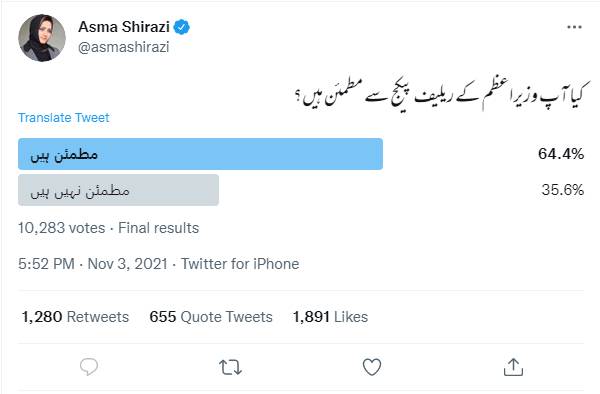View the 1,280 Retweets list
600x394 pixels.
[75, 317]
